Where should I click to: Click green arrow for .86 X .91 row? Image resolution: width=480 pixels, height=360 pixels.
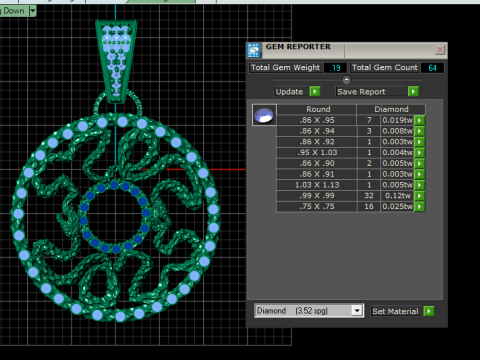pos(420,174)
